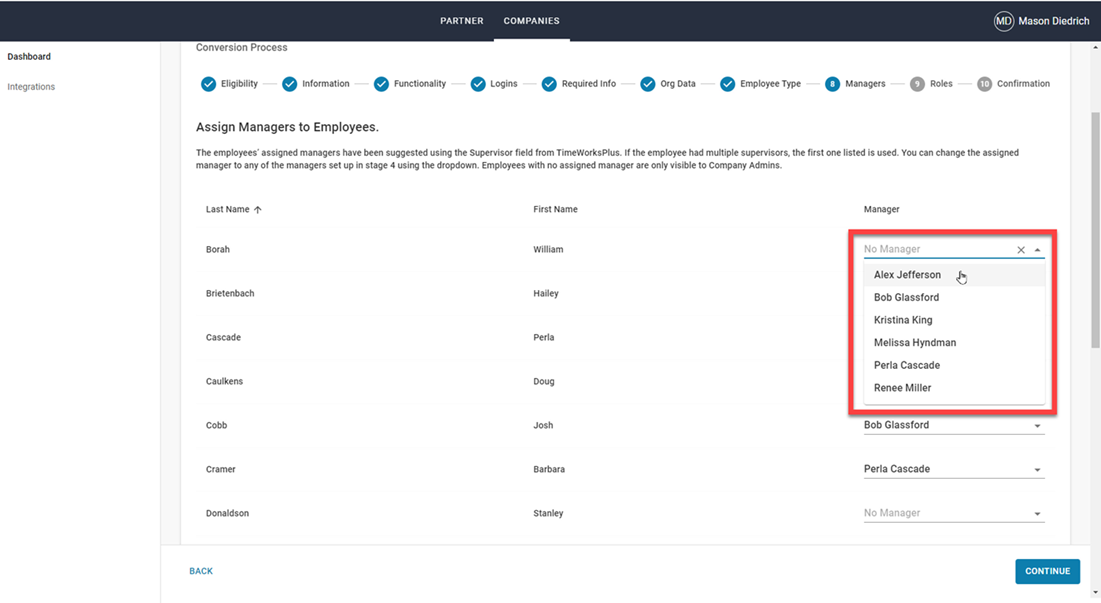
Task: Click the Mason Diedrich MD avatar icon
Action: (1004, 20)
